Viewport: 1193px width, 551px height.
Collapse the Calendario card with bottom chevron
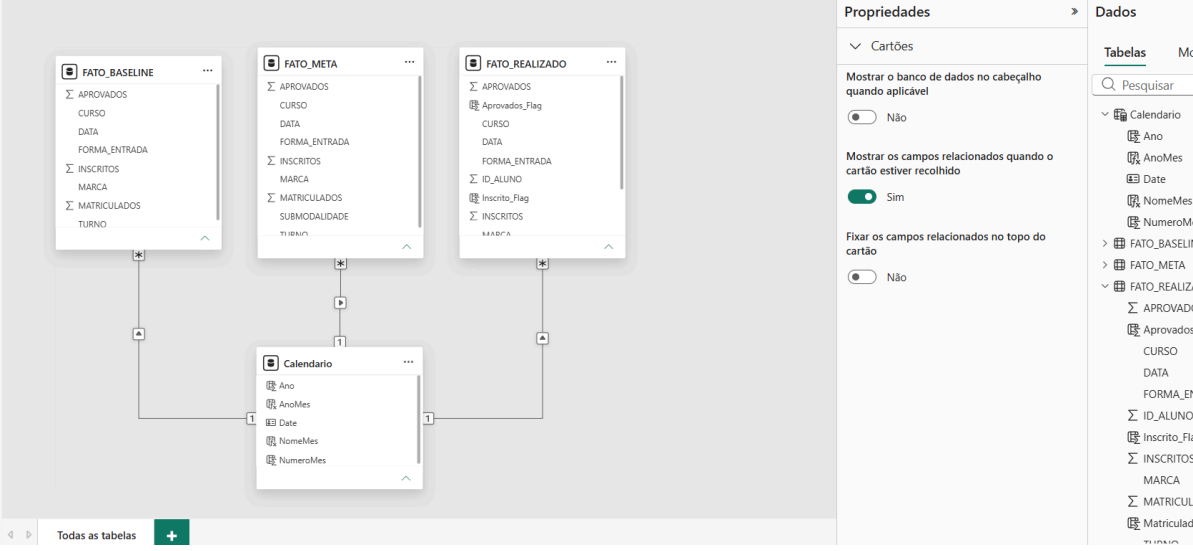[x=406, y=478]
